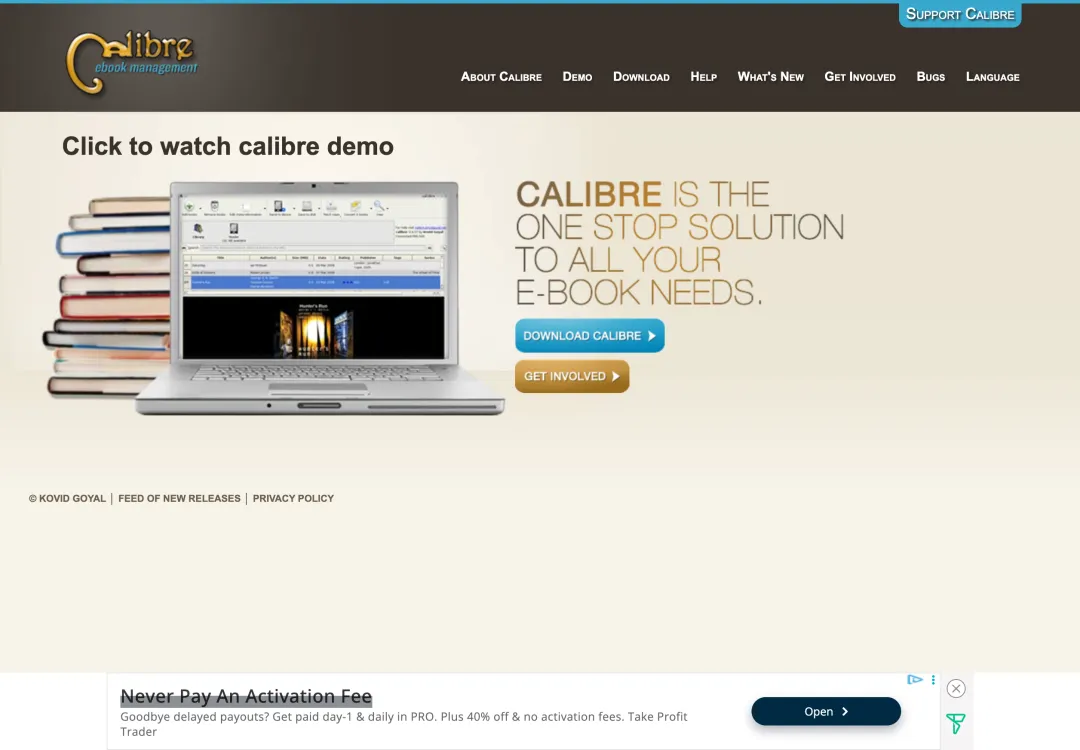1080x750 pixels.
Task: Open the About Calibre menu item
Action: [501, 77]
